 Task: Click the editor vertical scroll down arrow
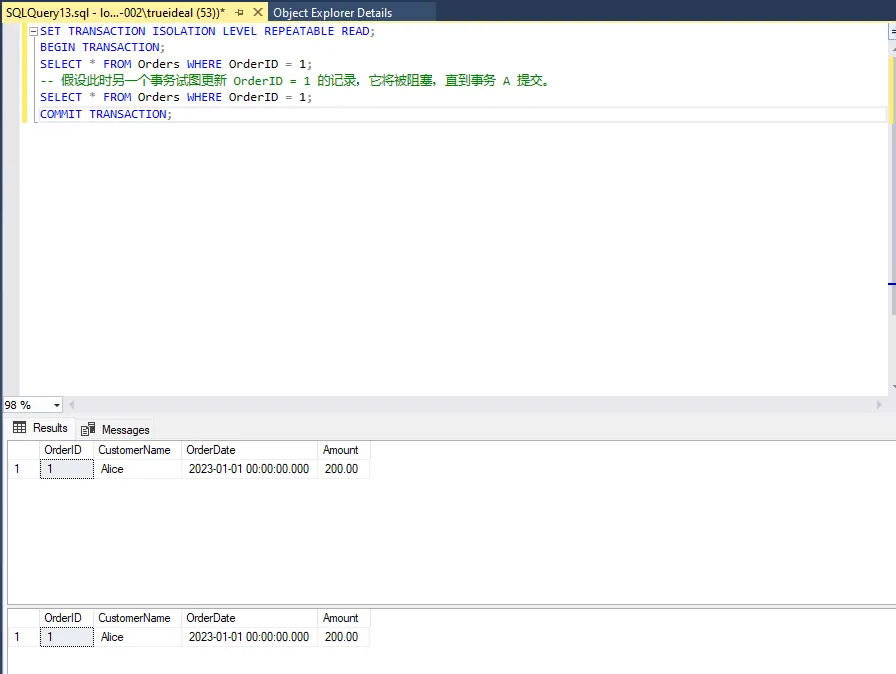click(x=891, y=386)
